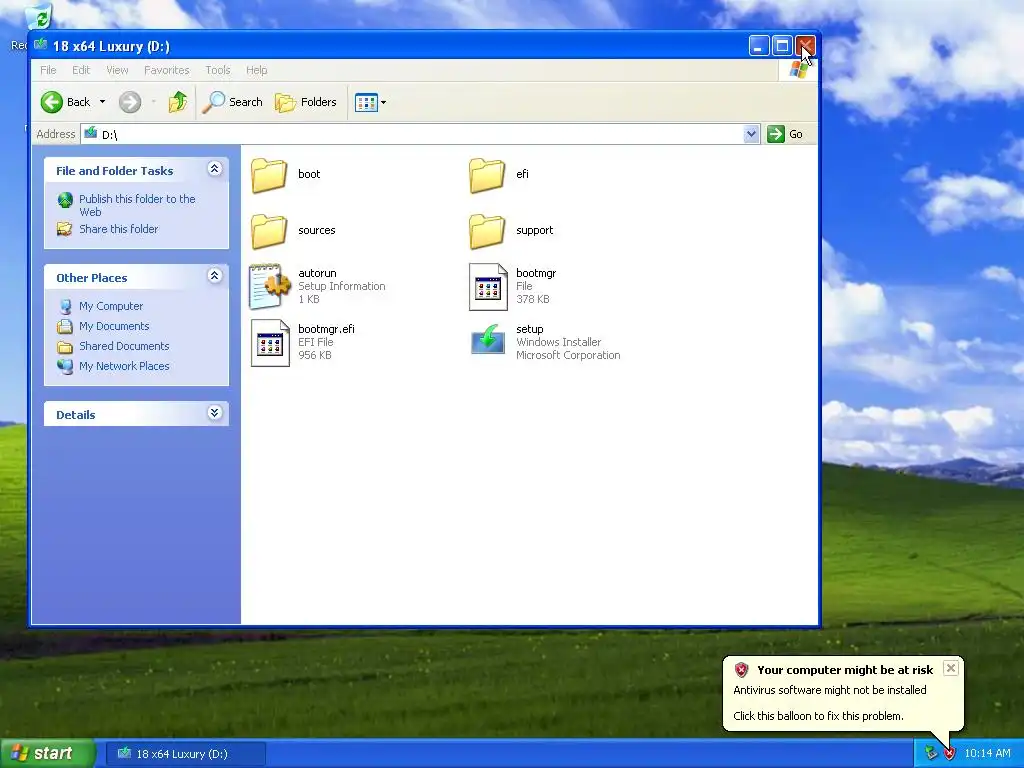
Task: Click the Safely Remove Hardware tray icon
Action: 931,754
